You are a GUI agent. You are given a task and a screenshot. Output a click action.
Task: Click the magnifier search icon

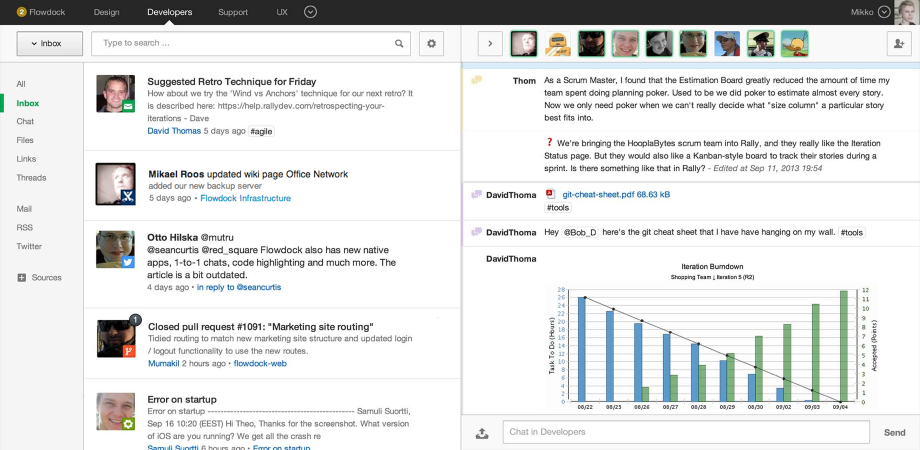(399, 43)
